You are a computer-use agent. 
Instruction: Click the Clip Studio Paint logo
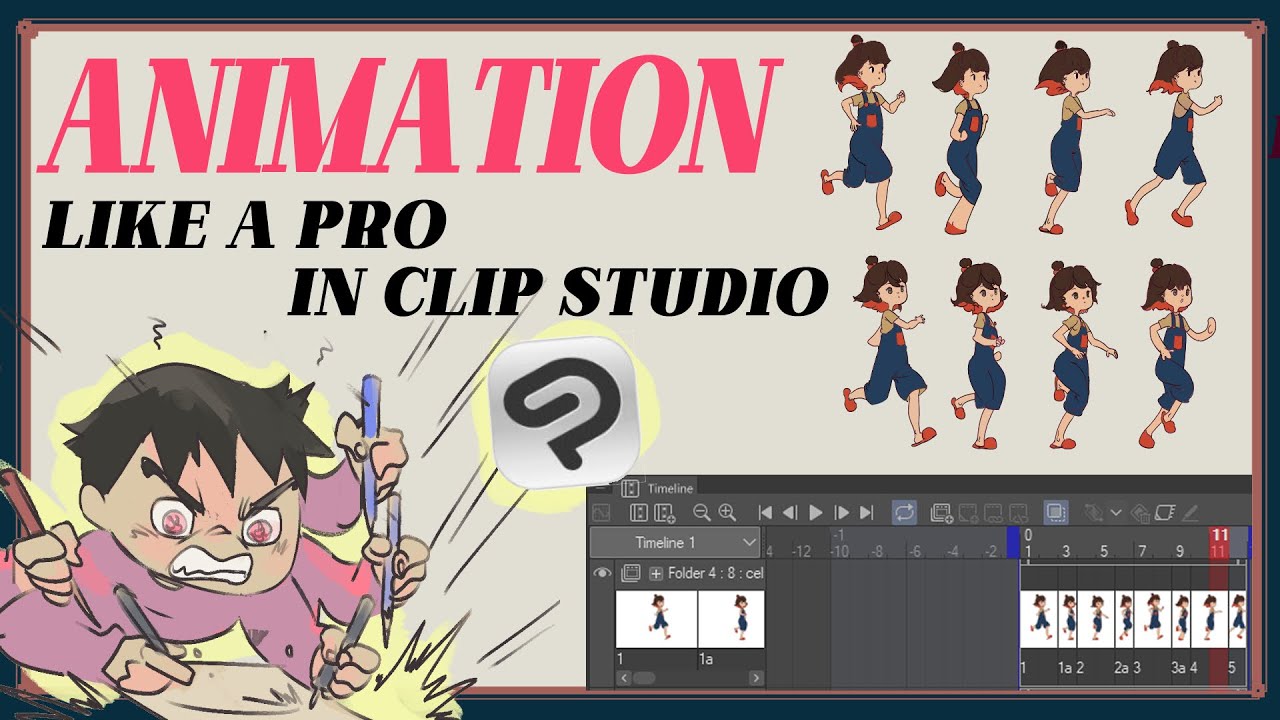click(x=563, y=411)
